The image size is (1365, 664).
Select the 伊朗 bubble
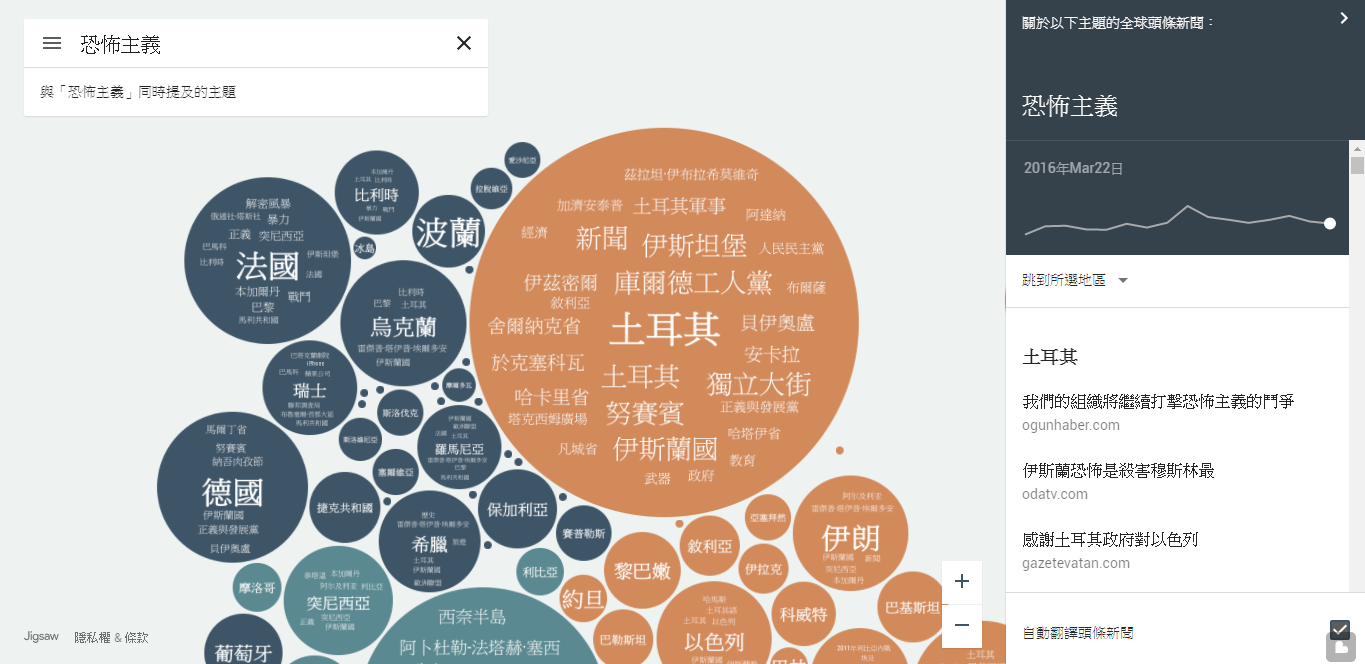tap(850, 534)
